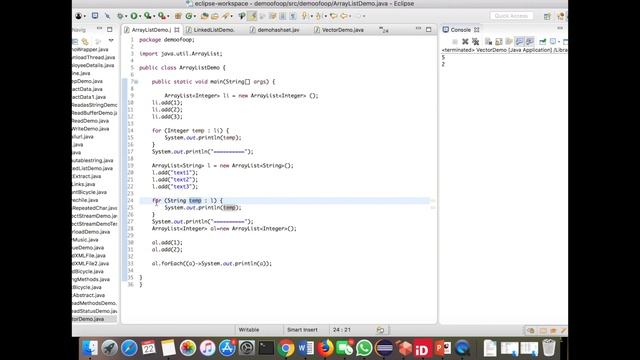Click inside the Quick Access search field
The image size is (640, 360).
tap(511, 16)
